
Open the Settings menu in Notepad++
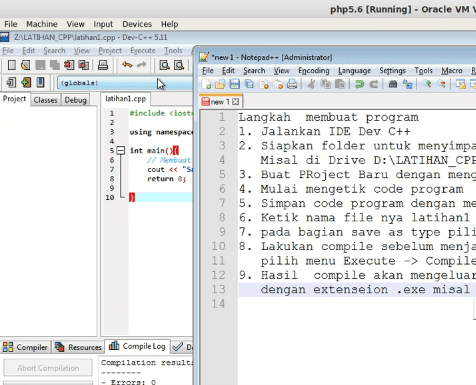pos(392,71)
